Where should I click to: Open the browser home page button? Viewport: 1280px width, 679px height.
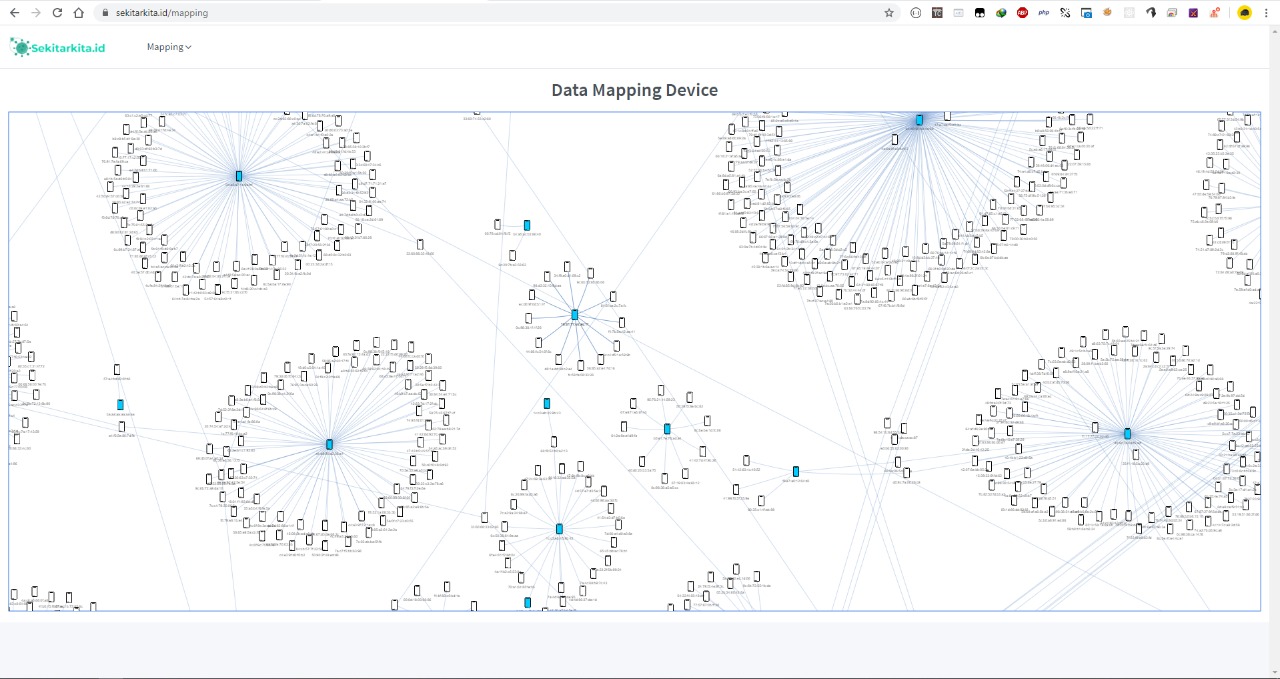coord(79,13)
